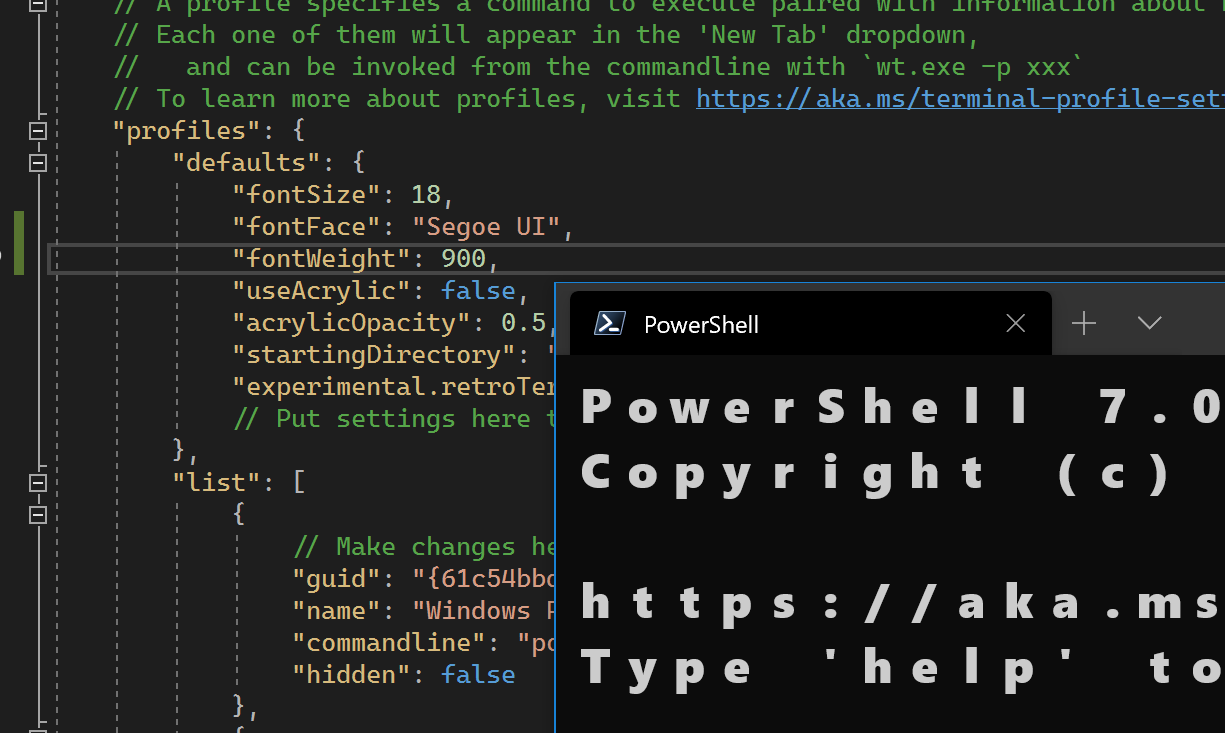Screen dimensions: 1225x733
Task: Open the aka.ms/terminal-profile-settings link in the comment
Action: pos(960,98)
